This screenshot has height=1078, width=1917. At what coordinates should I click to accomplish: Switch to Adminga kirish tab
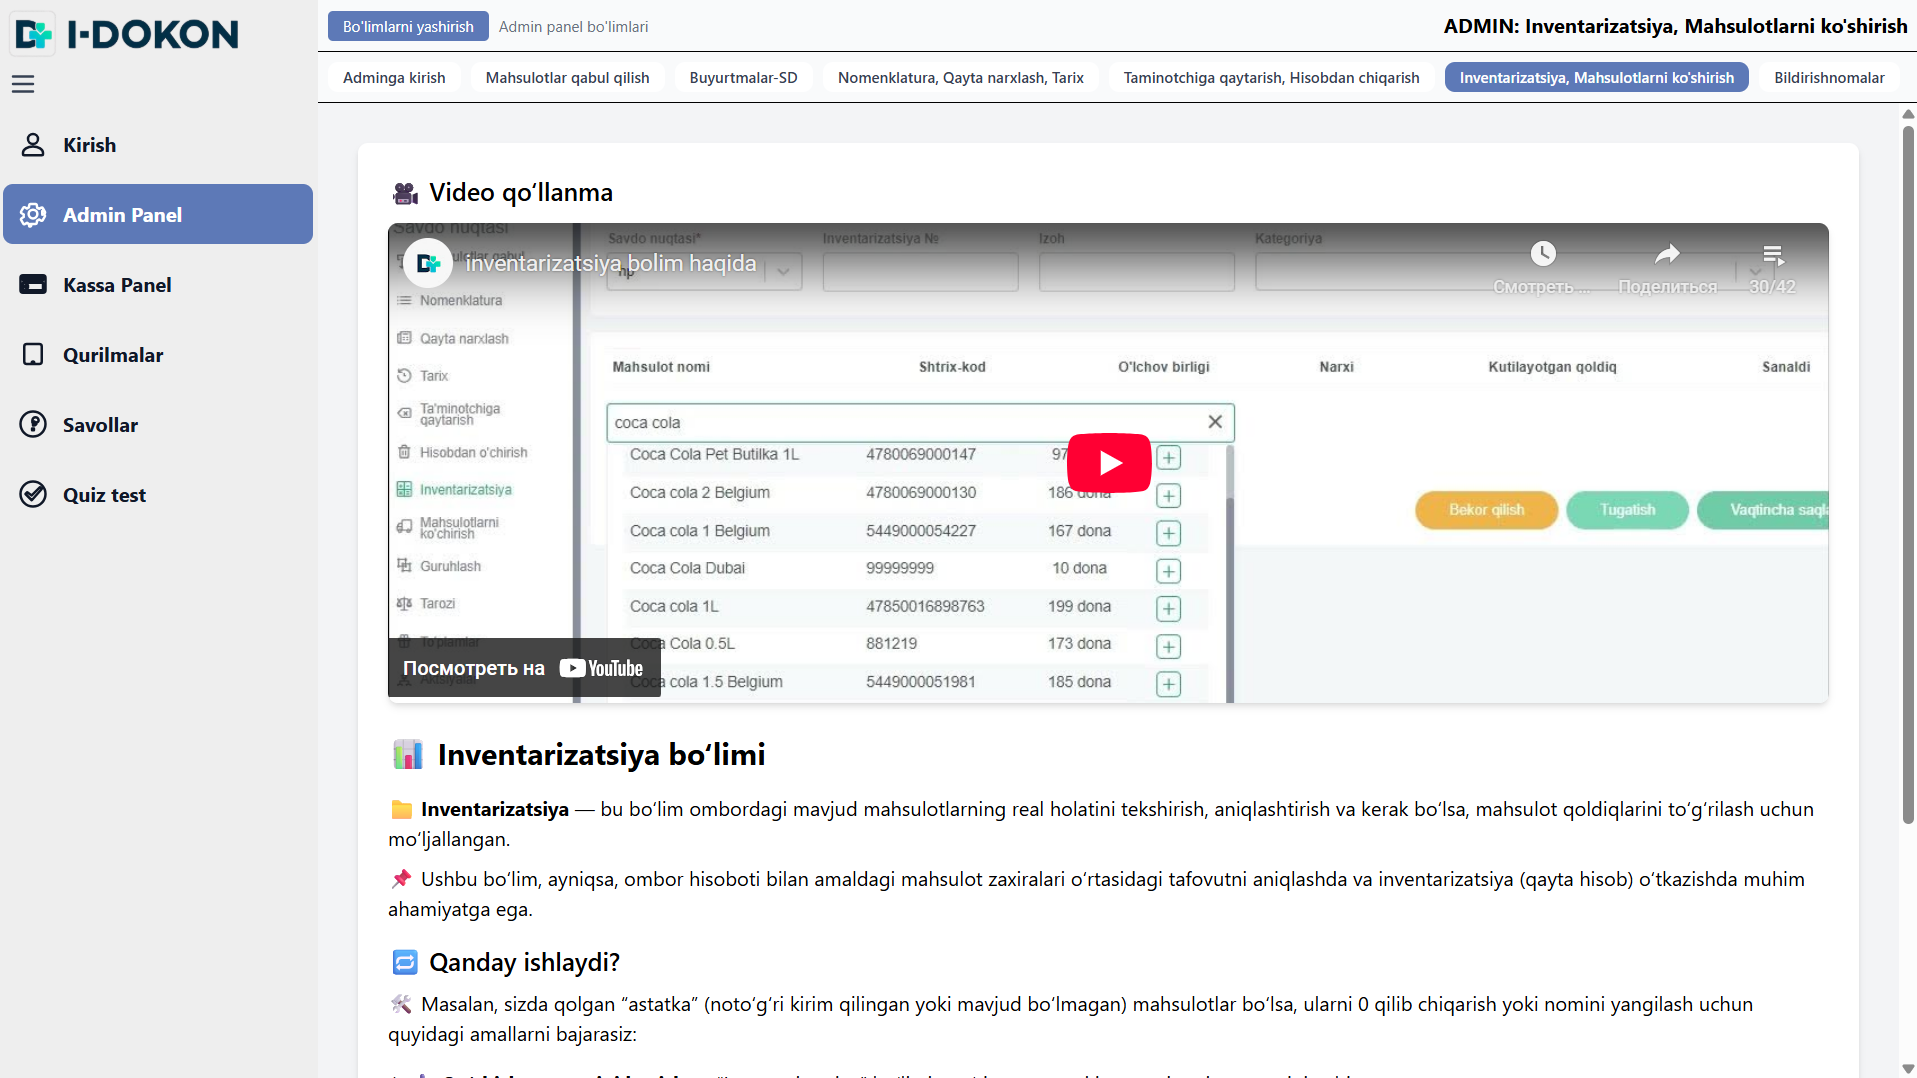click(394, 78)
